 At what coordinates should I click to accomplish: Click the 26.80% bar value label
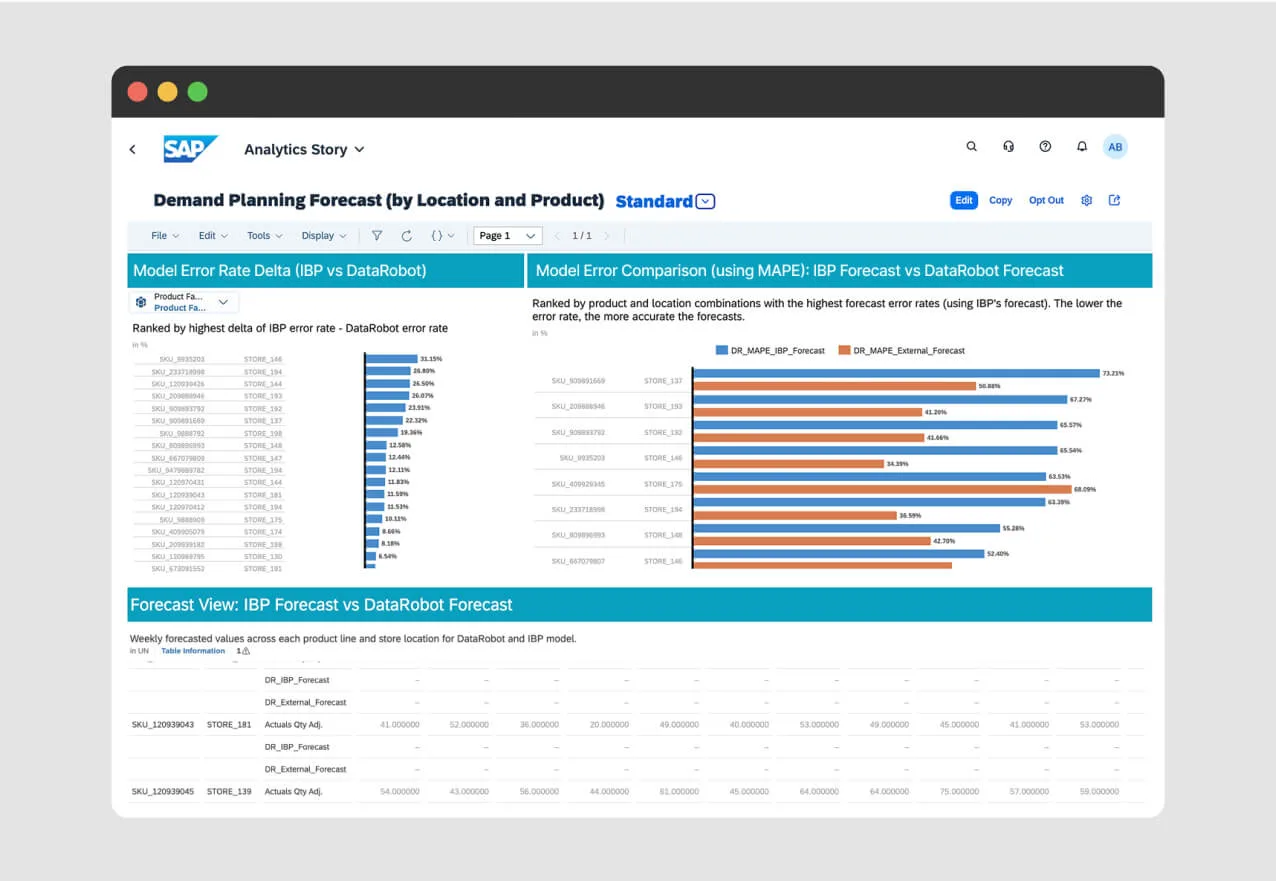(422, 371)
